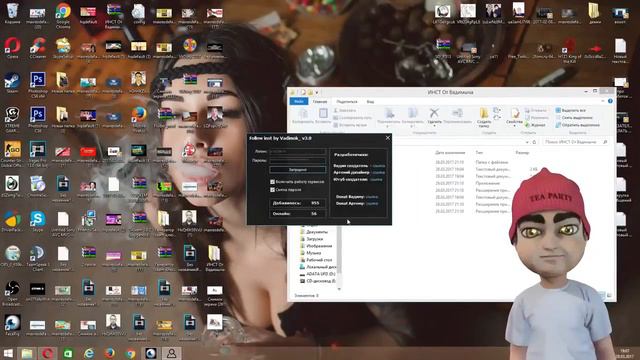Select the Mozilla Firefox desktop shortcut
This screenshot has height=360, width=640.
[x=139, y=118]
